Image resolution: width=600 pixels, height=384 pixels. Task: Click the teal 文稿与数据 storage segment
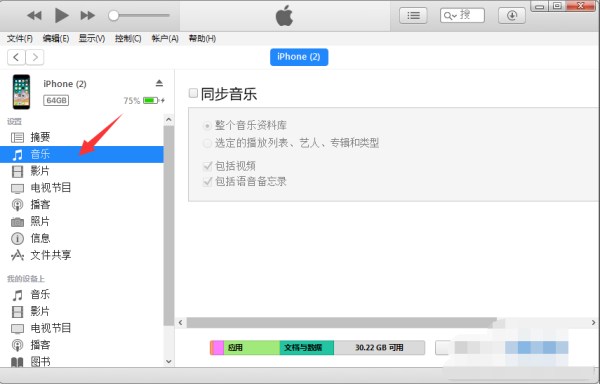click(x=307, y=347)
